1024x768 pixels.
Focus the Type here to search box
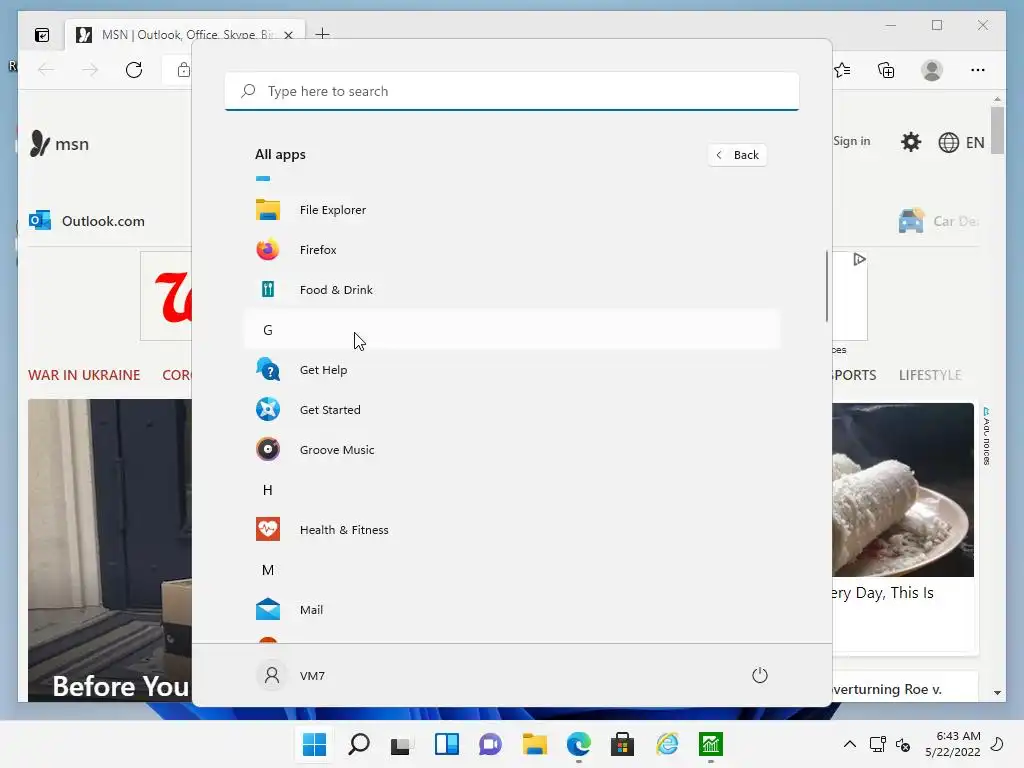[512, 91]
